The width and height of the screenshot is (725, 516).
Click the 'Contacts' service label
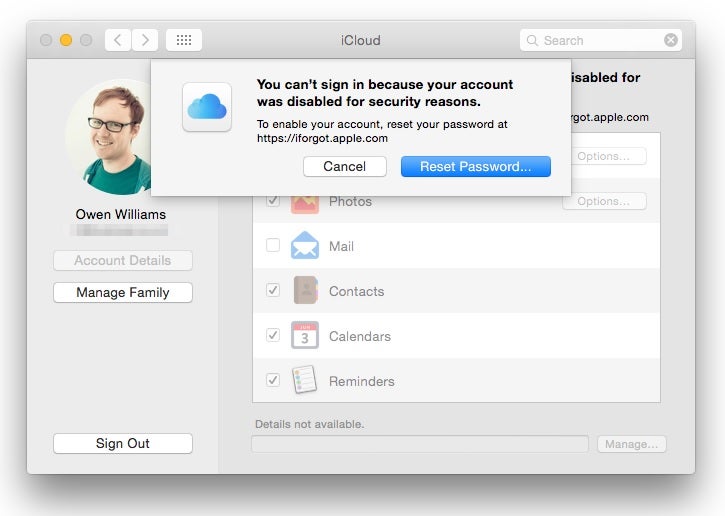(356, 291)
